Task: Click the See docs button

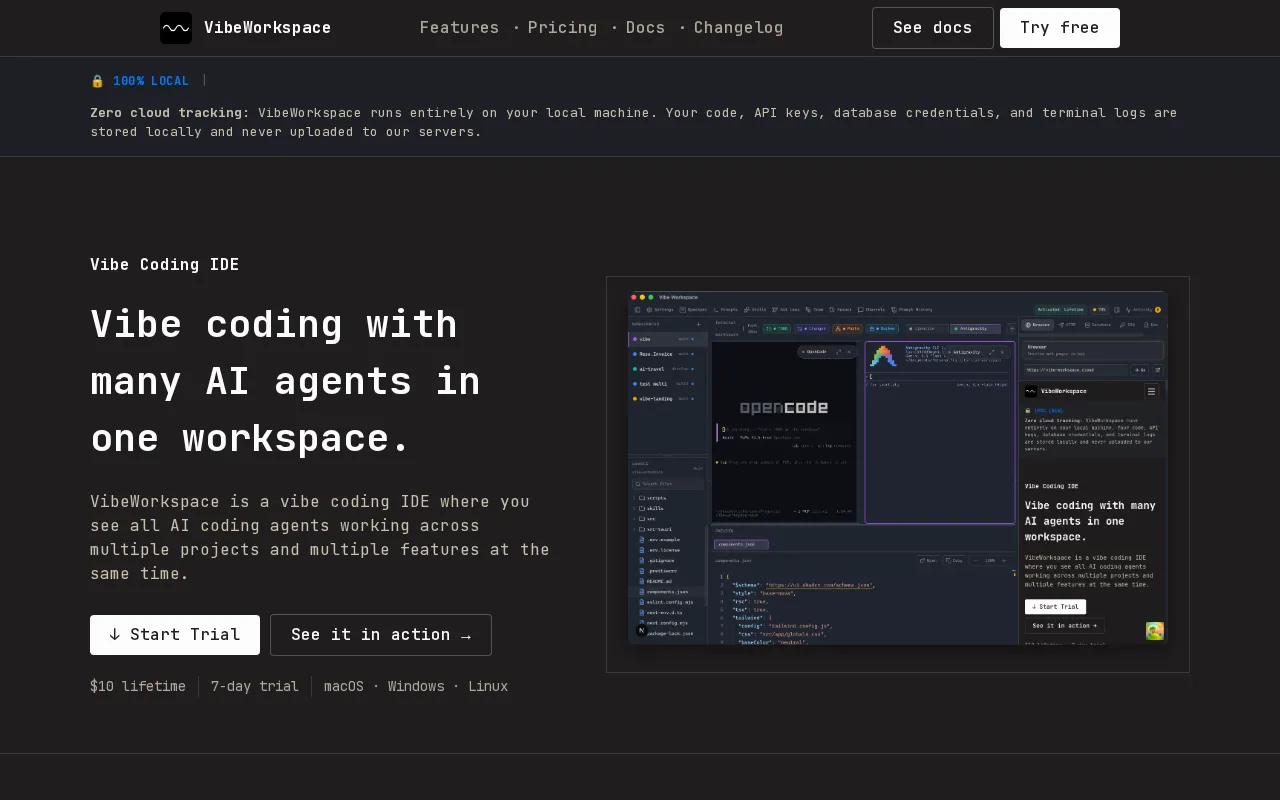Action: (x=933, y=28)
